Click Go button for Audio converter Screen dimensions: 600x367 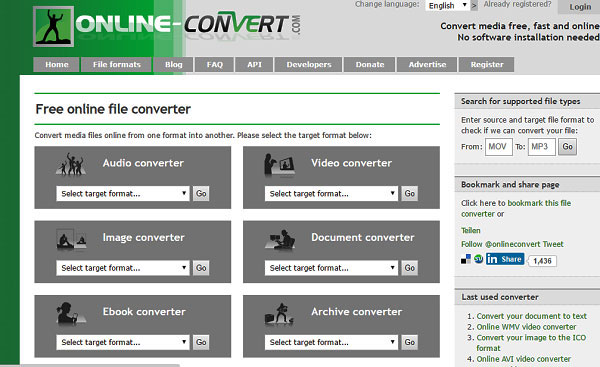[201, 194]
